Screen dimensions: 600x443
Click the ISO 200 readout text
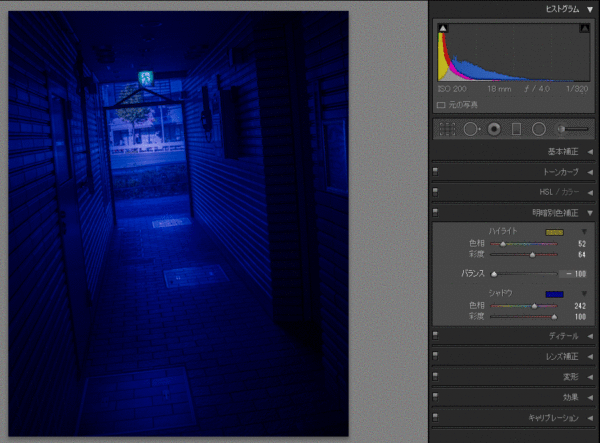click(452, 89)
